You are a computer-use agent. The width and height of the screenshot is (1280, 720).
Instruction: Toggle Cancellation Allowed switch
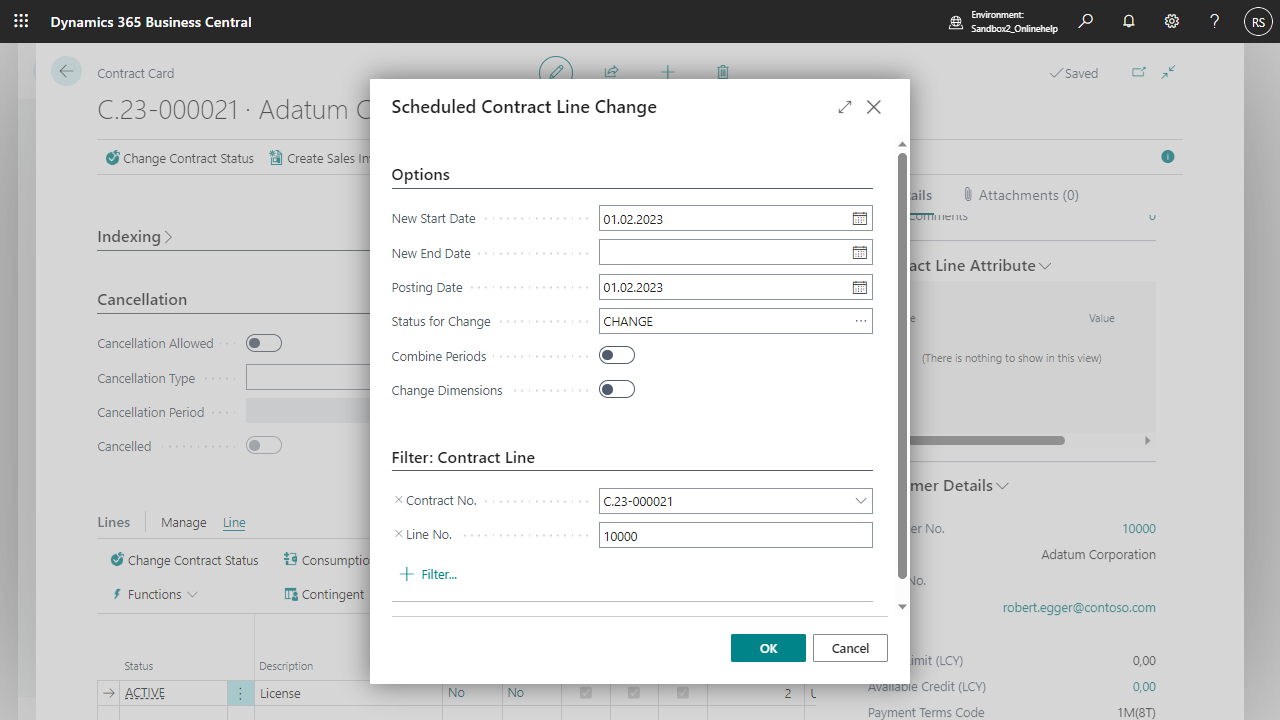(x=264, y=343)
